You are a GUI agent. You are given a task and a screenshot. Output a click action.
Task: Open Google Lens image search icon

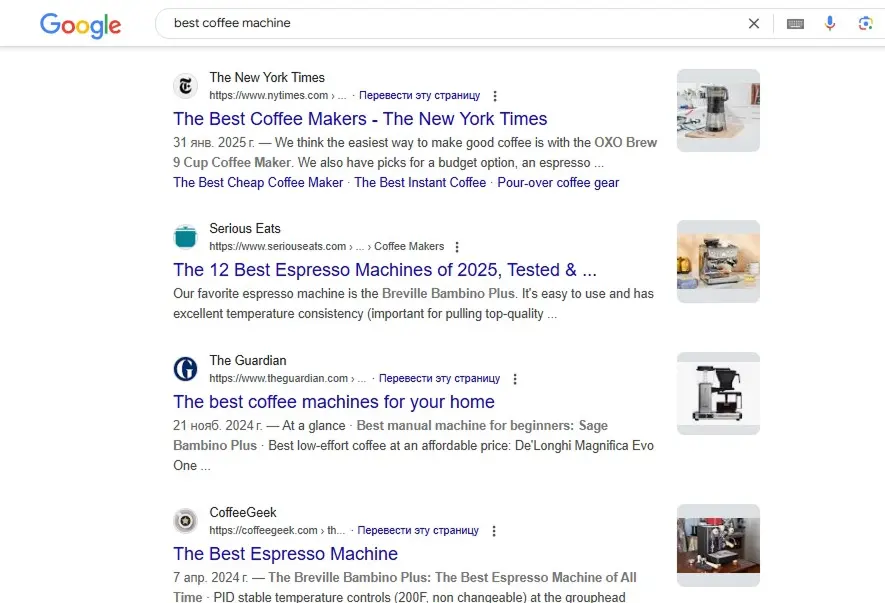pos(865,23)
